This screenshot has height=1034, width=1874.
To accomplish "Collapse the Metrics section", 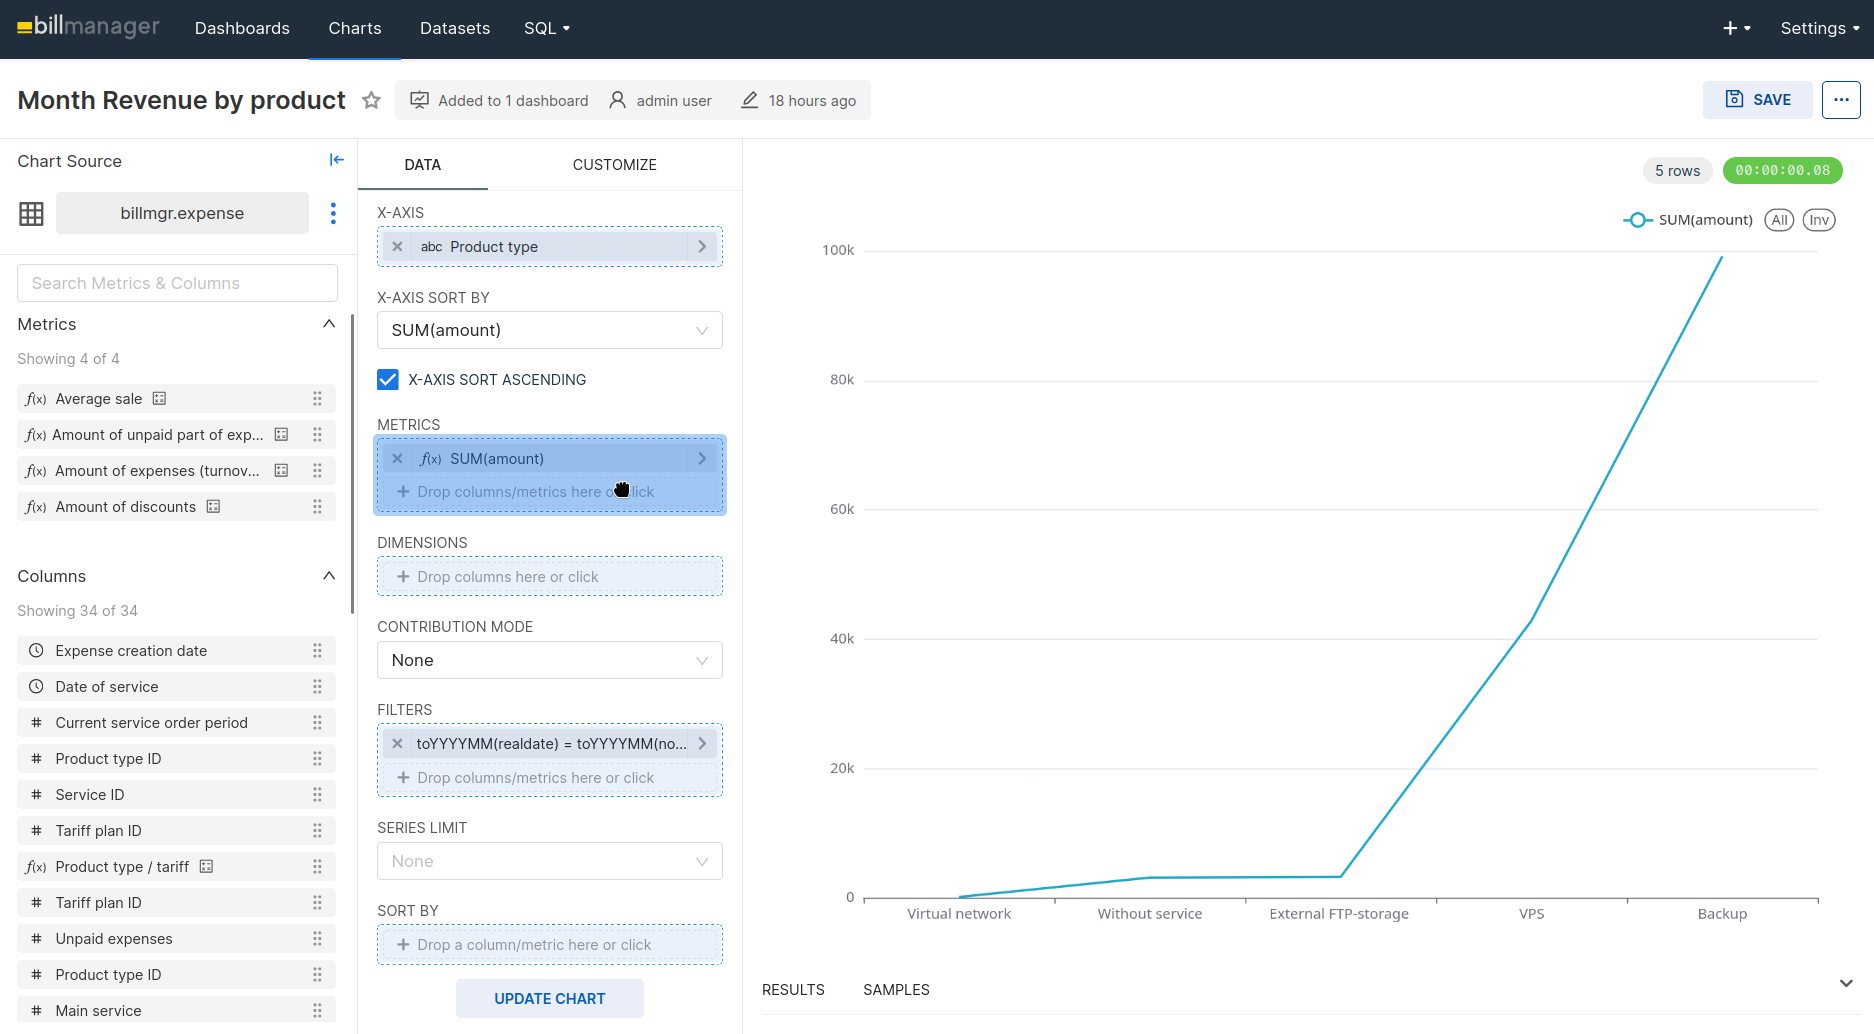I will coord(329,324).
